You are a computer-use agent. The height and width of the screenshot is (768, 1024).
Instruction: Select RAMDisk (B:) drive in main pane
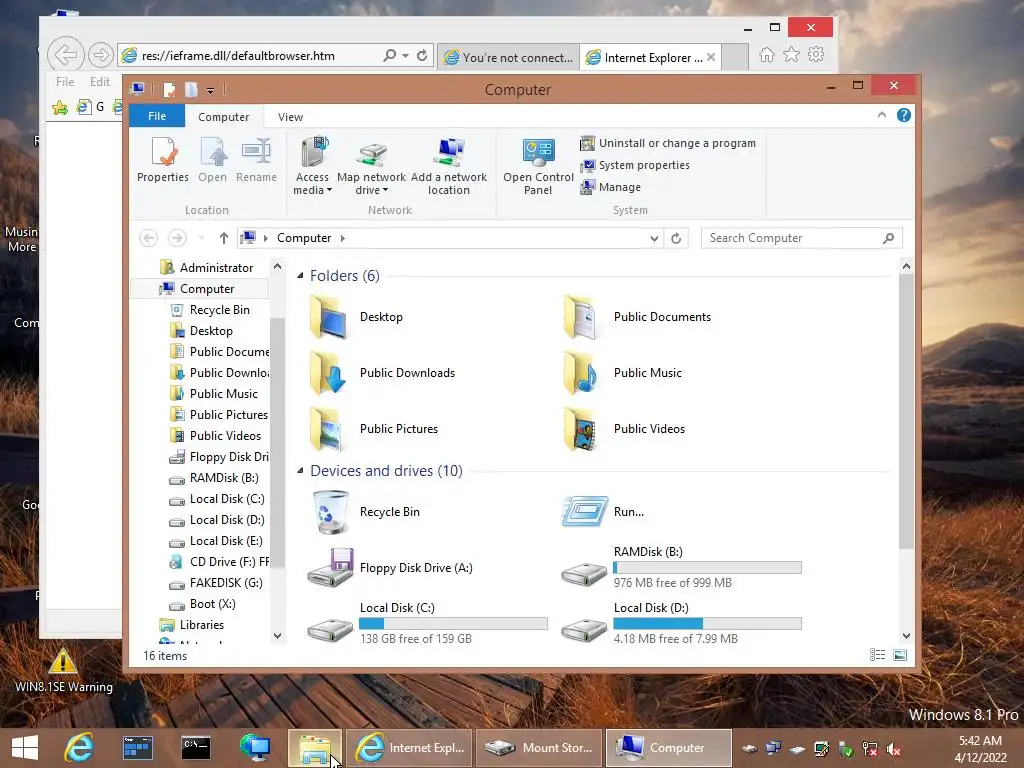[681, 568]
